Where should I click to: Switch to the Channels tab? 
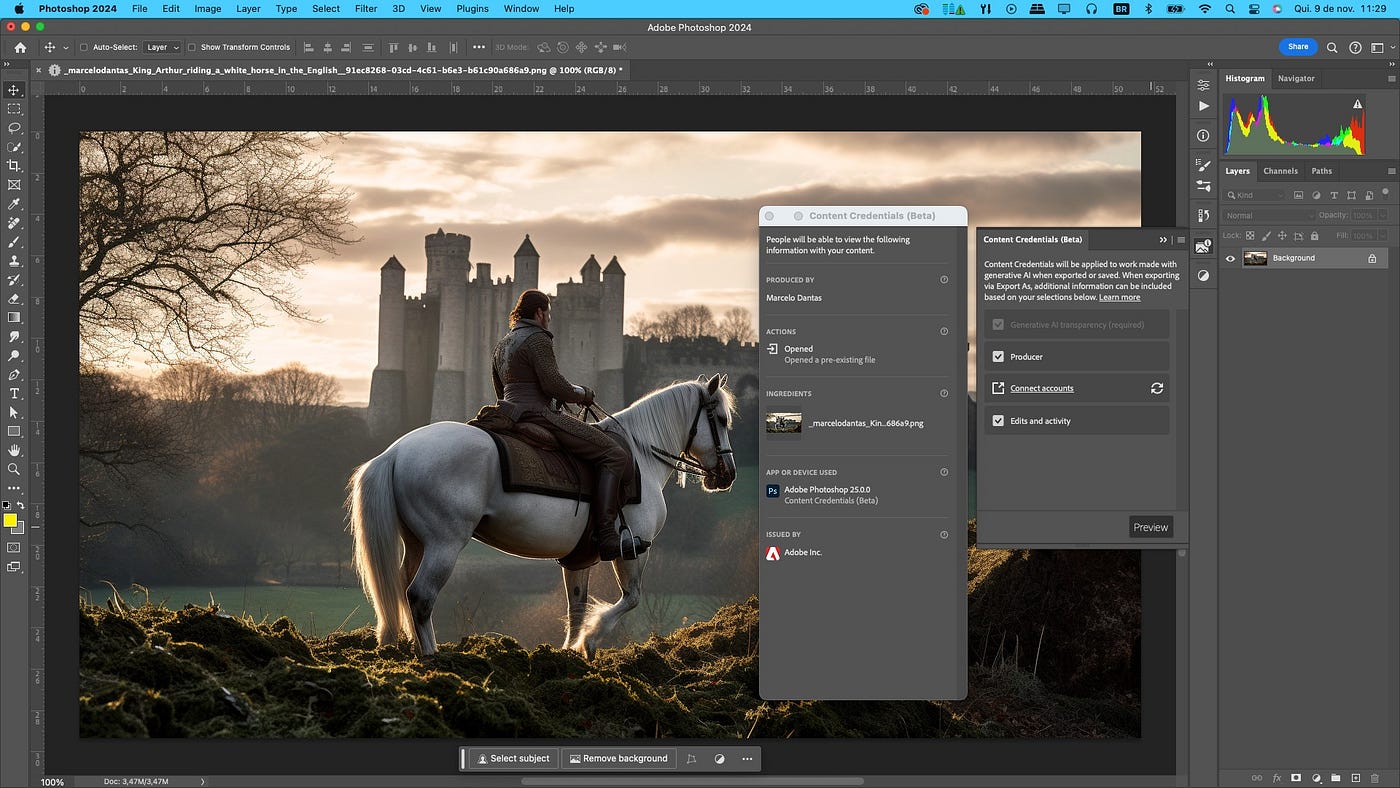1280,171
